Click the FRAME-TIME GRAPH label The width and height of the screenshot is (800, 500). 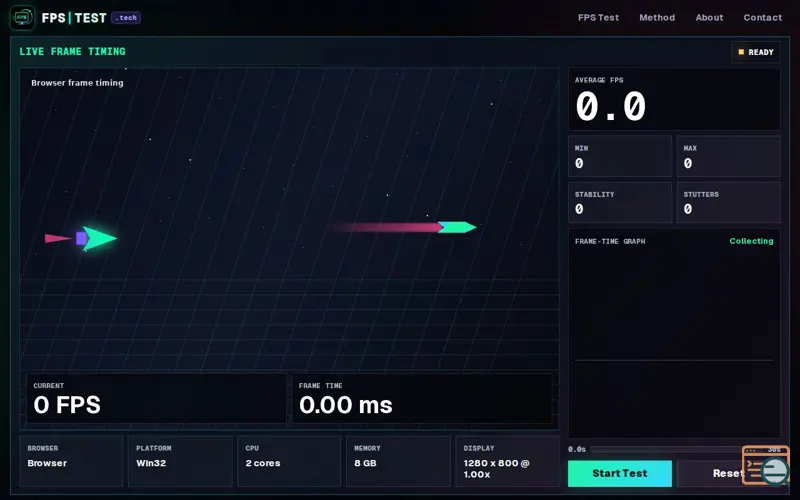coord(610,241)
